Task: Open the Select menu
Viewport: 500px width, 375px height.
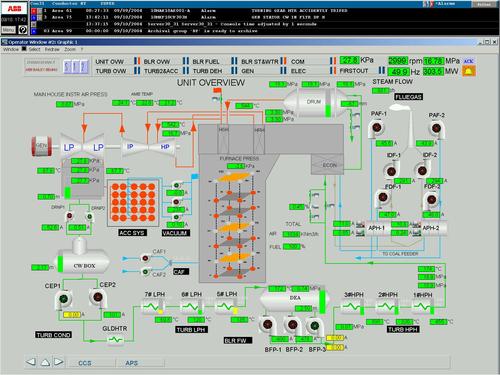Action: coord(34,49)
